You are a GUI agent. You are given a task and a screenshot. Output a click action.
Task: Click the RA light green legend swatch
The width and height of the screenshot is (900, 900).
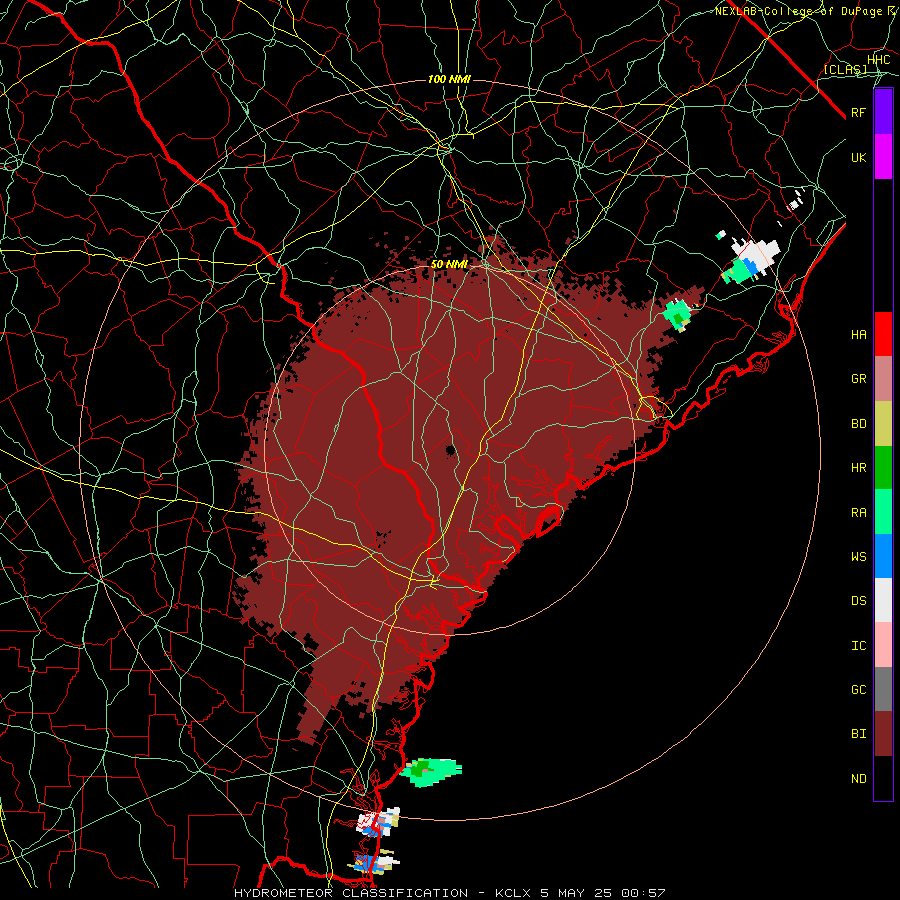(883, 512)
